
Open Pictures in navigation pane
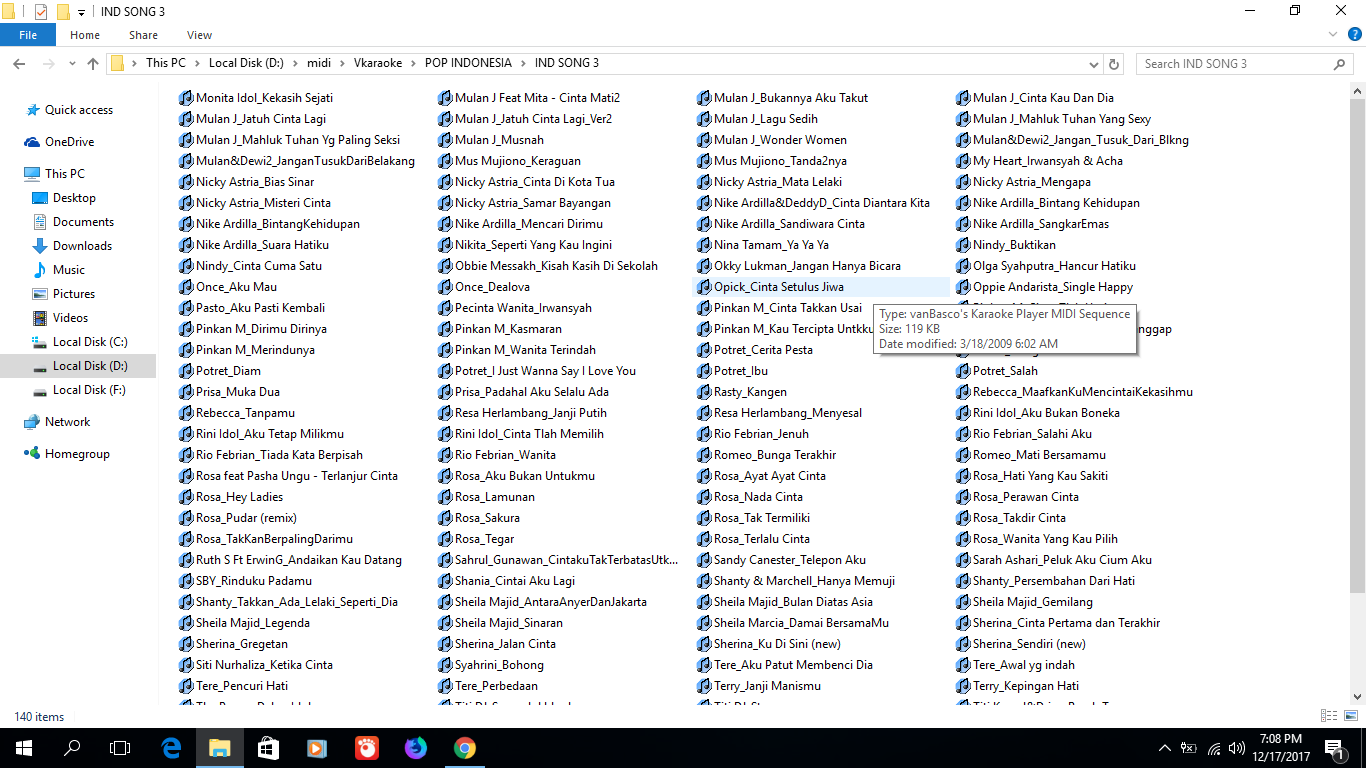tap(74, 294)
